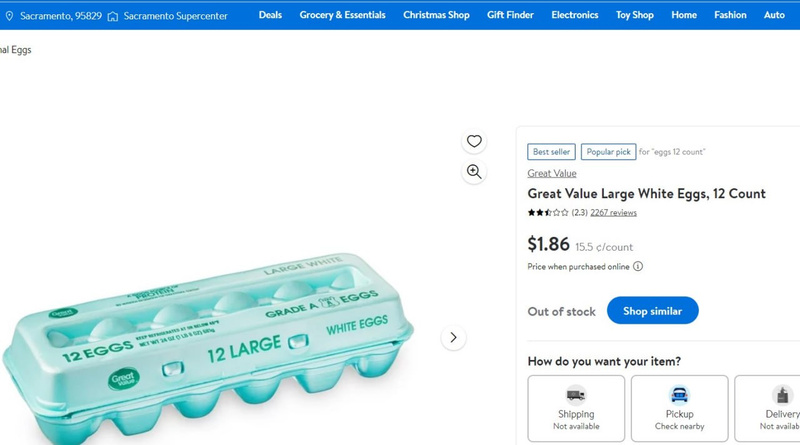Open Grocery & Essentials menu

coord(342,15)
